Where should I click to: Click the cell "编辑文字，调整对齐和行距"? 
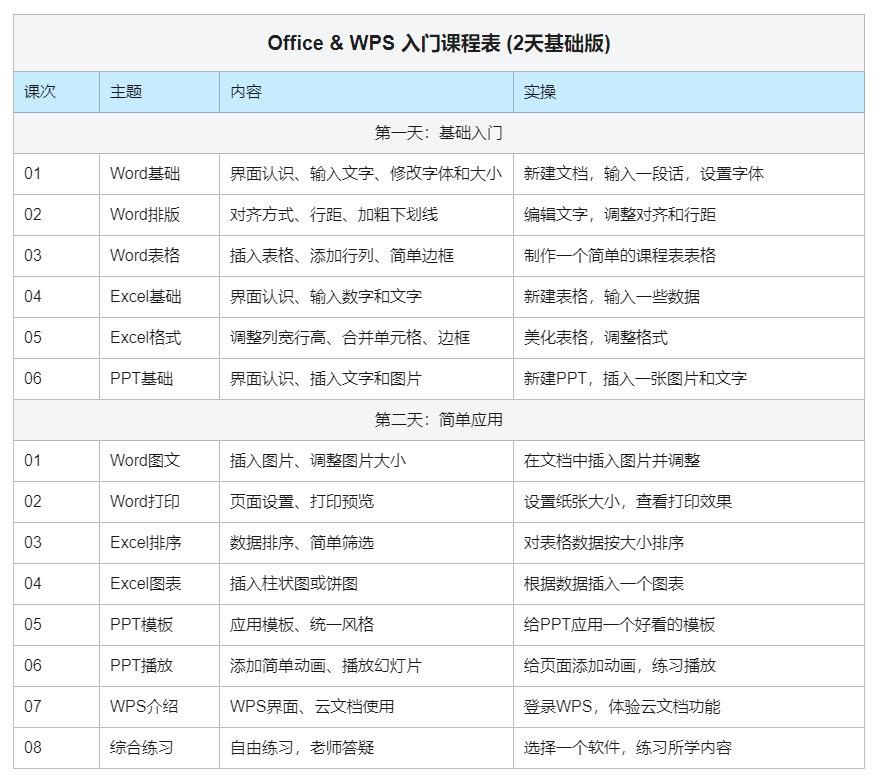click(x=689, y=215)
